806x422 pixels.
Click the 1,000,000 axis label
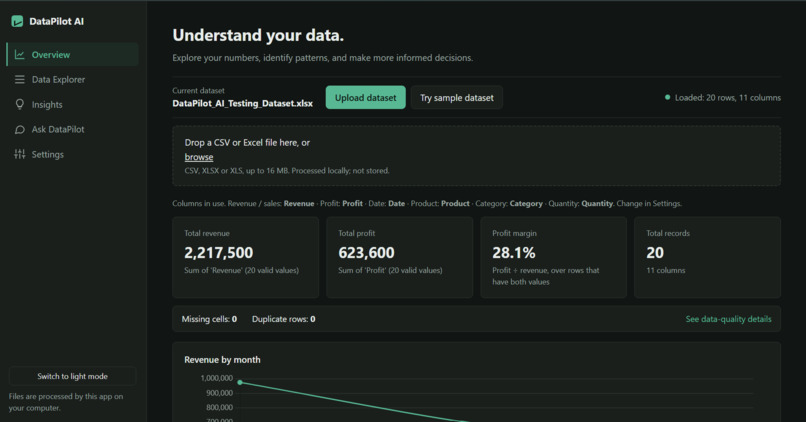(x=216, y=378)
